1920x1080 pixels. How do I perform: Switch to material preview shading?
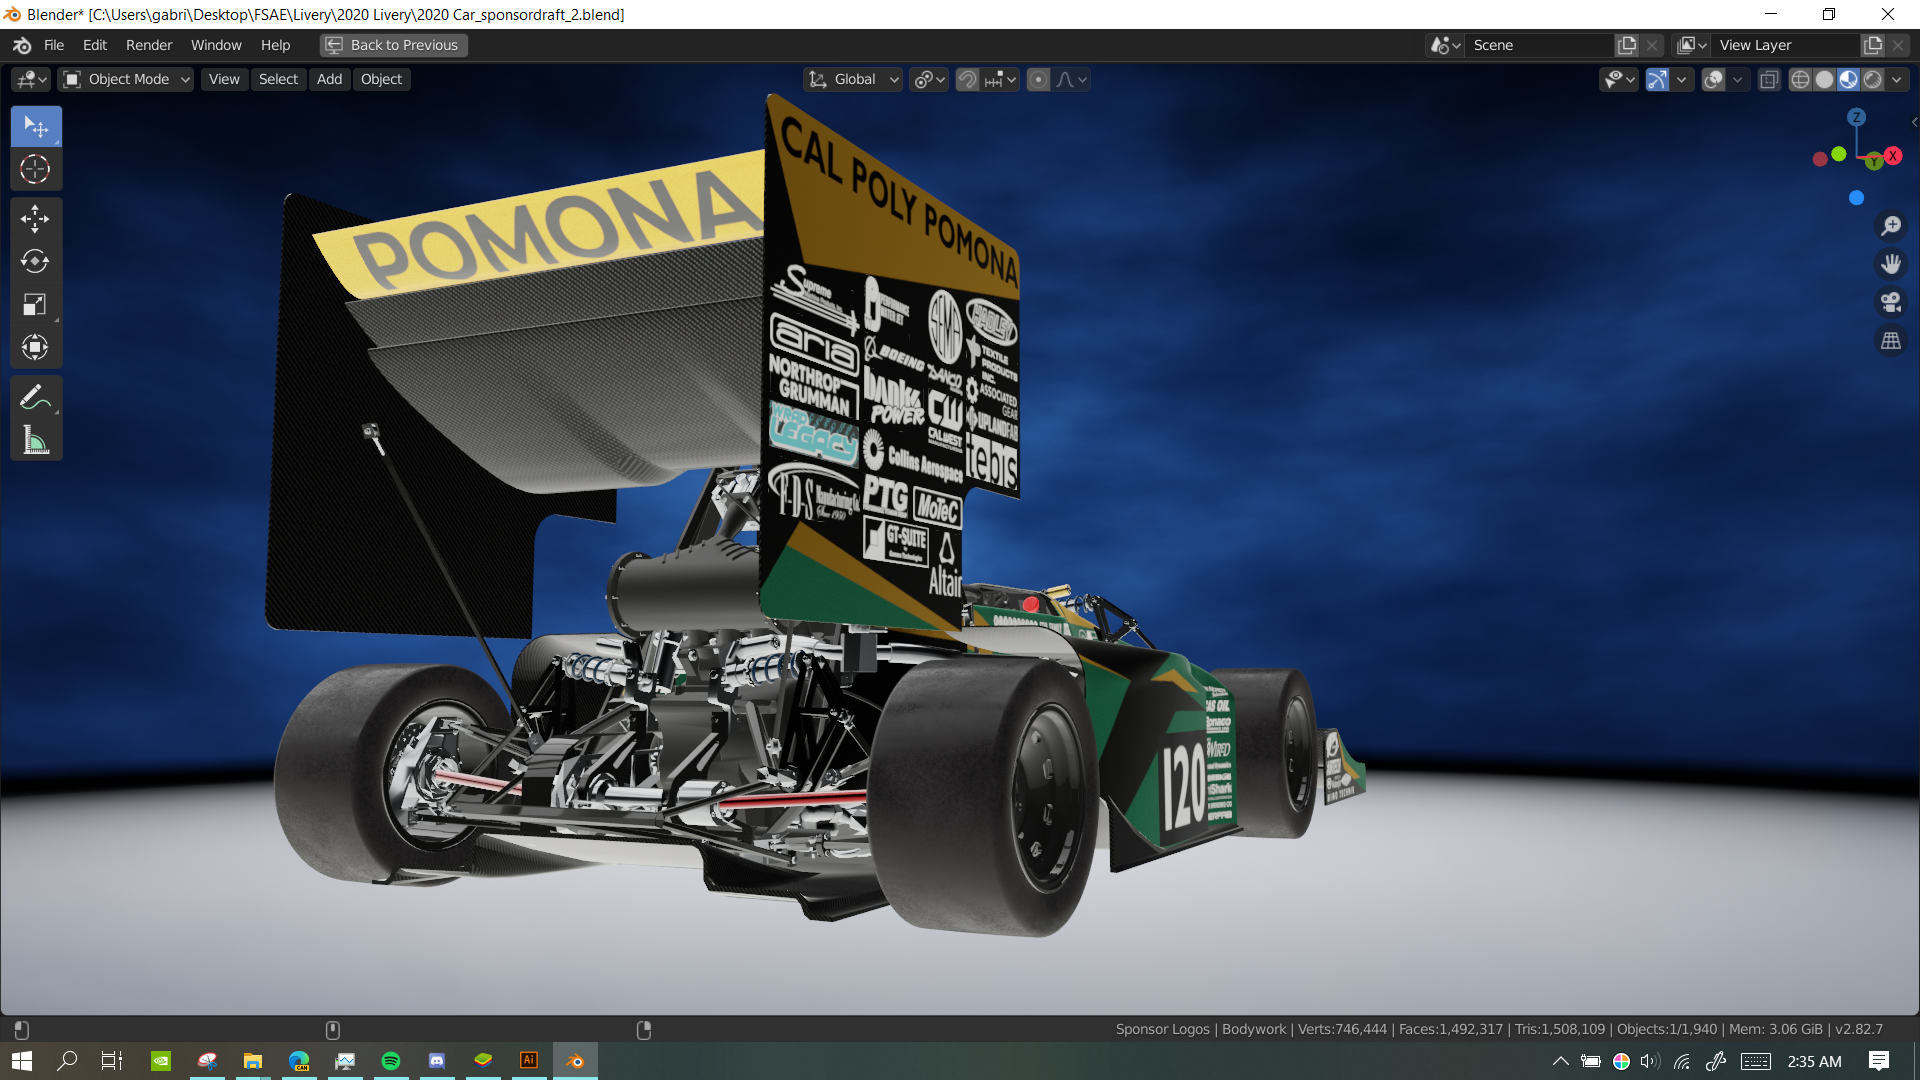coord(1848,80)
